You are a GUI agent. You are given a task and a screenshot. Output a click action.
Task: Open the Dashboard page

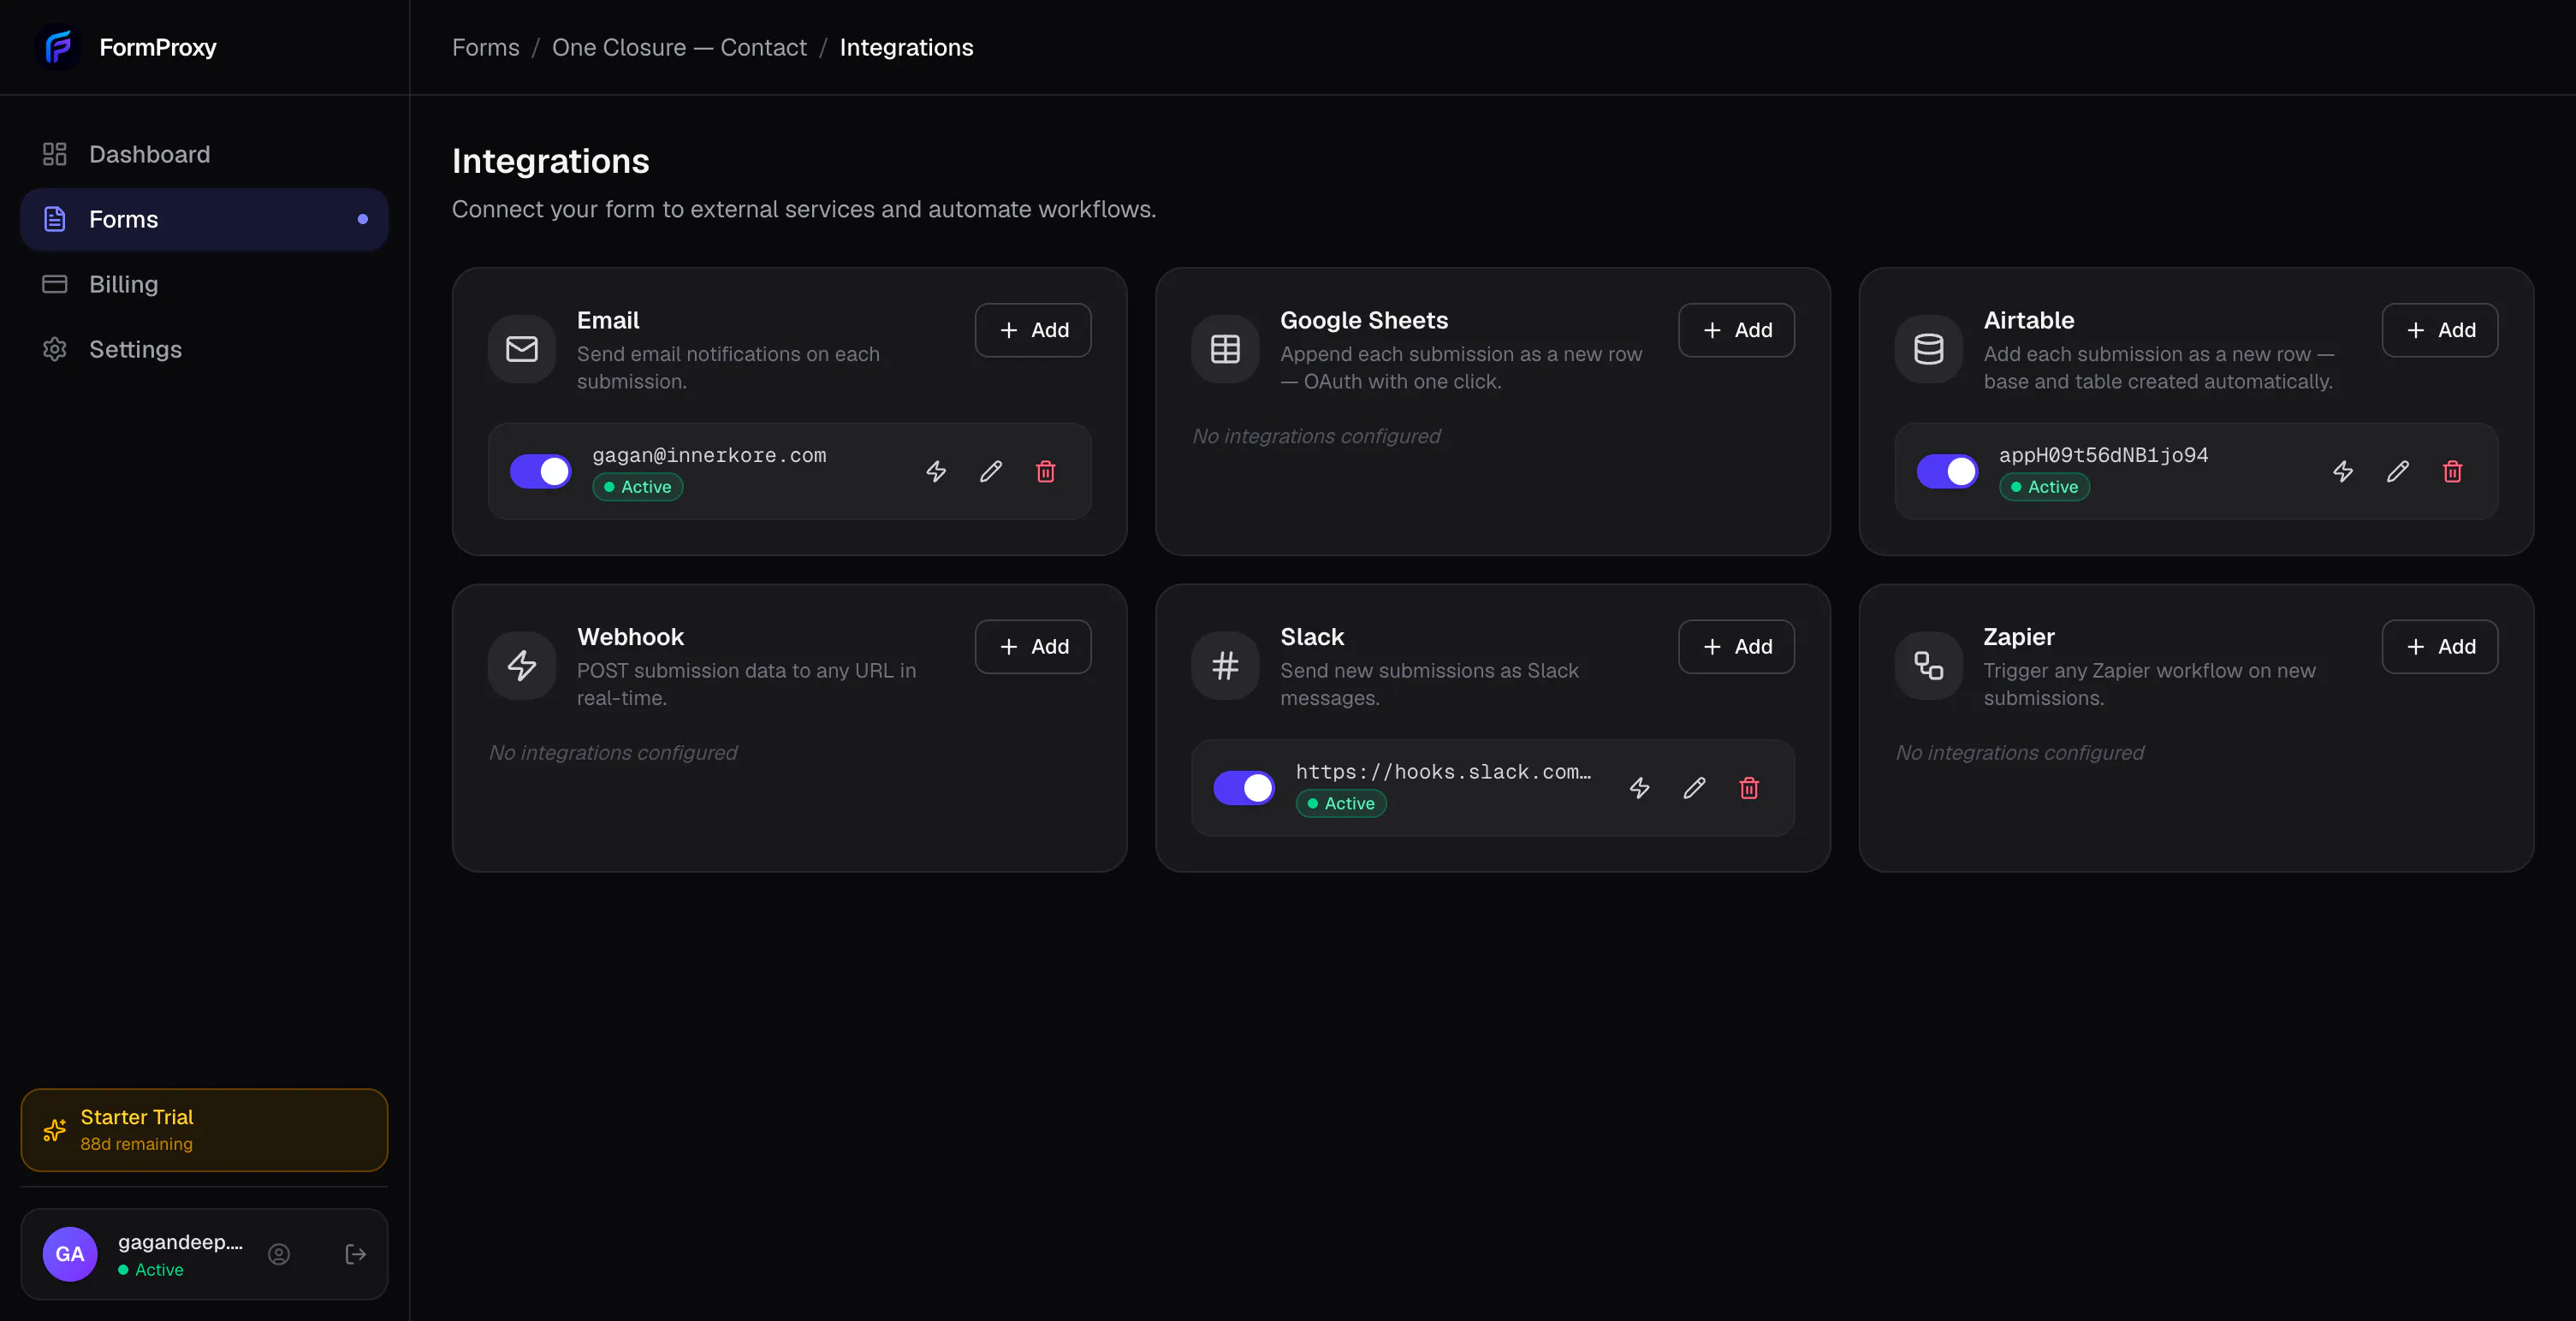tap(204, 154)
